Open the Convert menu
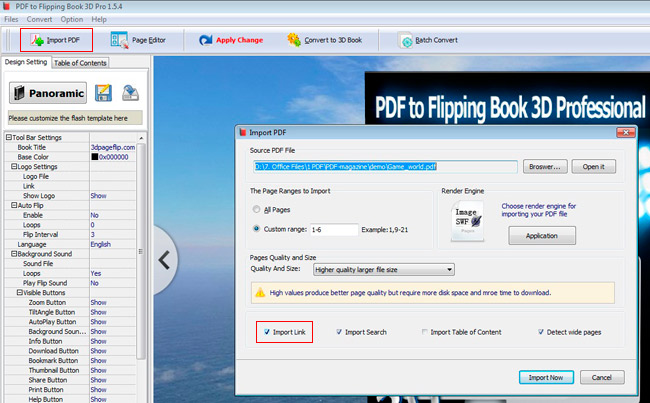The width and height of the screenshot is (650, 403). (x=39, y=19)
